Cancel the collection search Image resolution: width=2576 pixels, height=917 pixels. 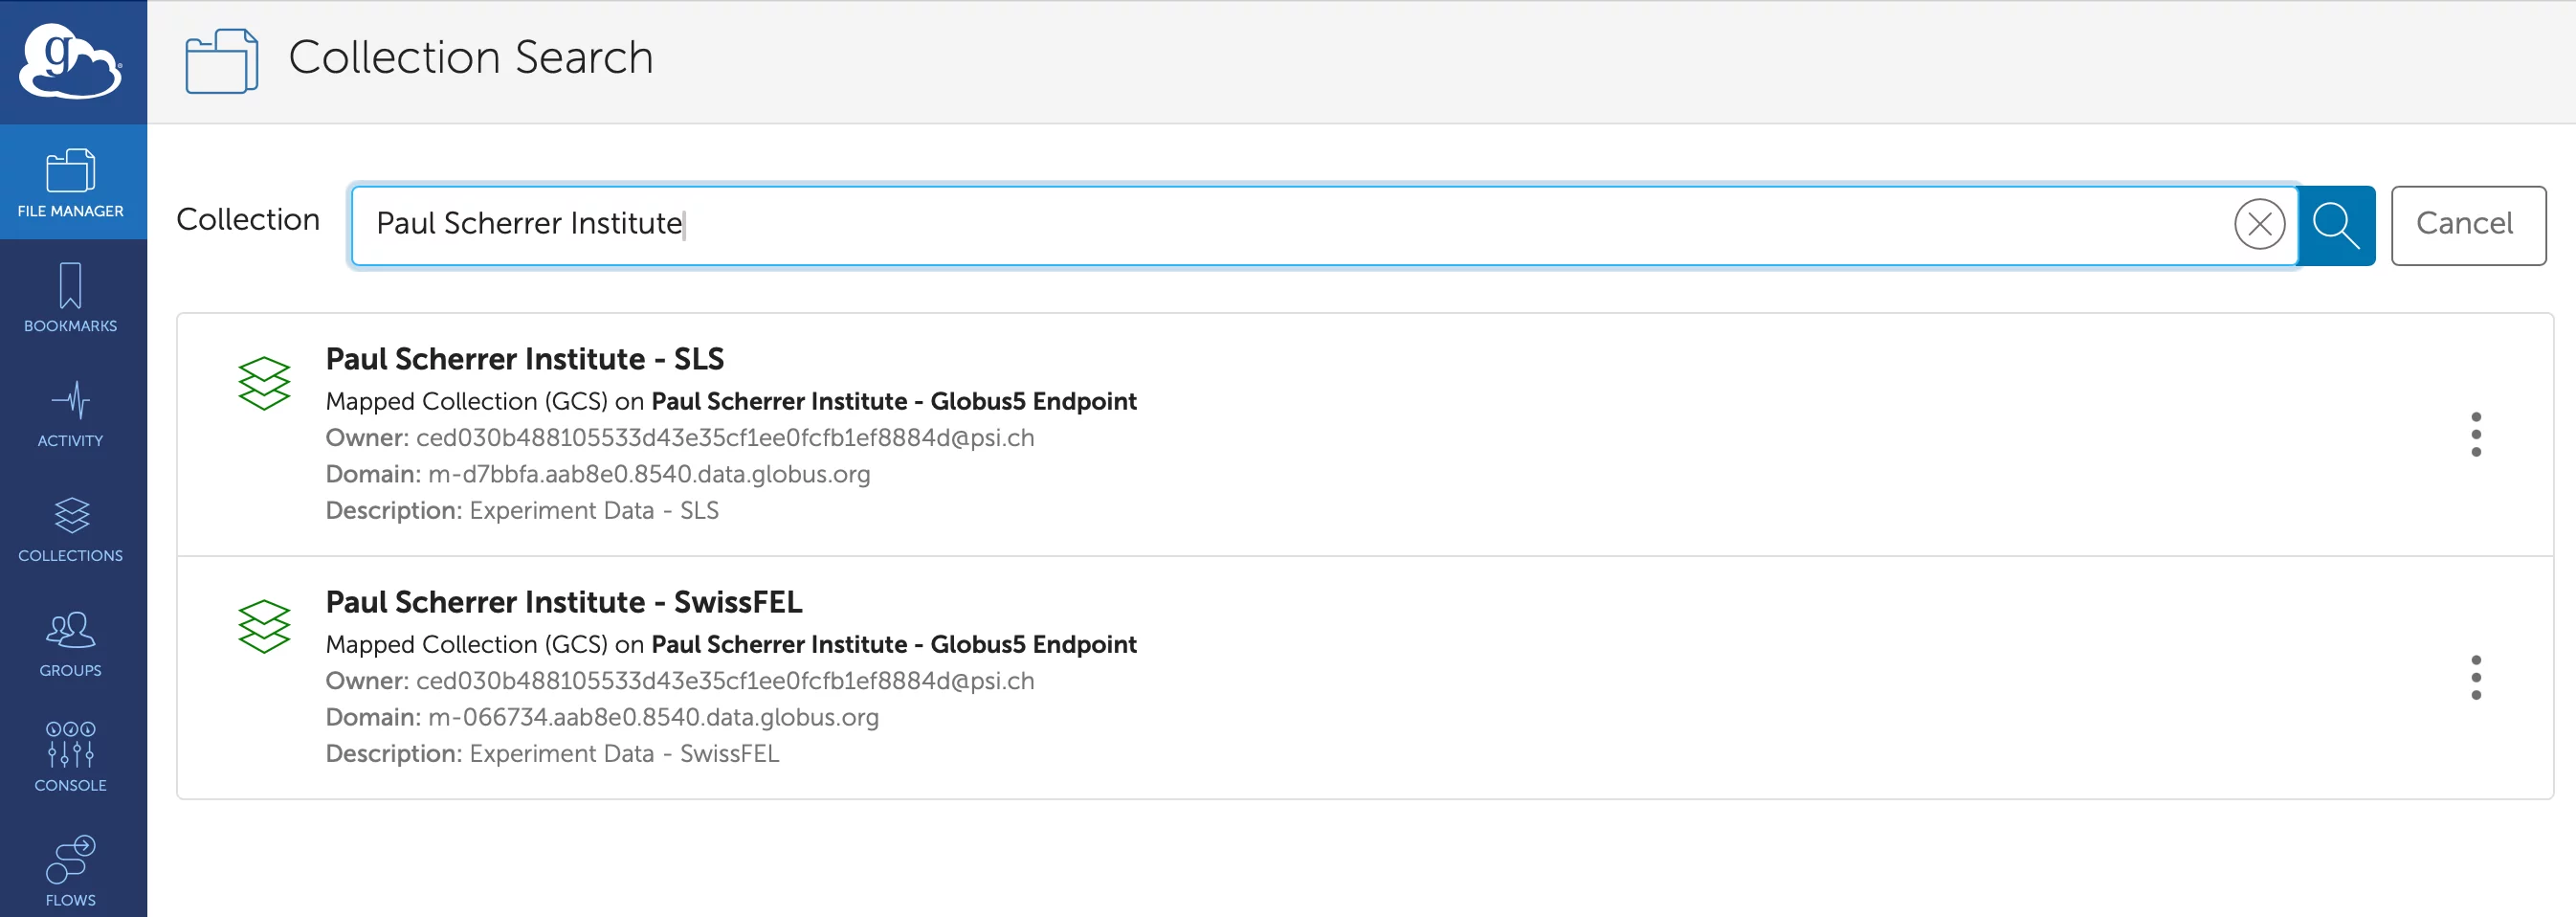(x=2467, y=224)
